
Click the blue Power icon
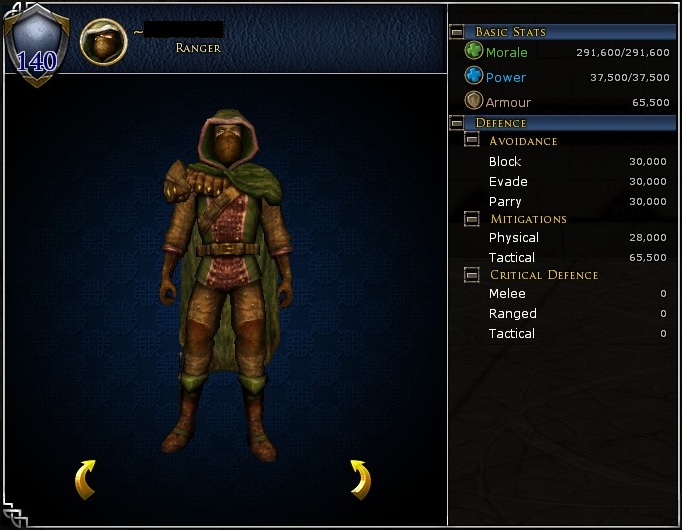474,75
